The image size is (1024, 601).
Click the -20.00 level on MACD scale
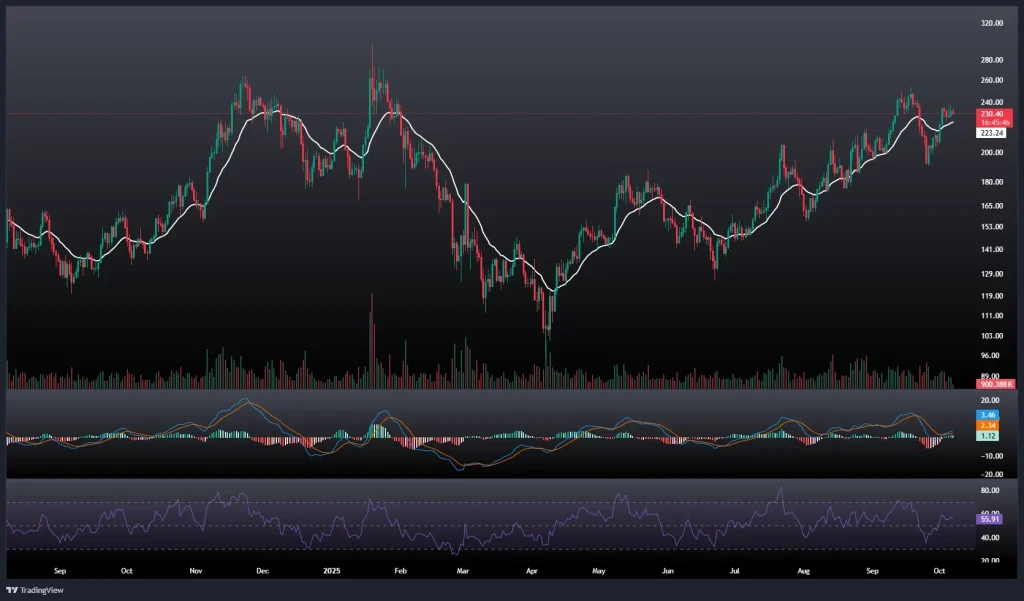pyautogui.click(x=990, y=475)
